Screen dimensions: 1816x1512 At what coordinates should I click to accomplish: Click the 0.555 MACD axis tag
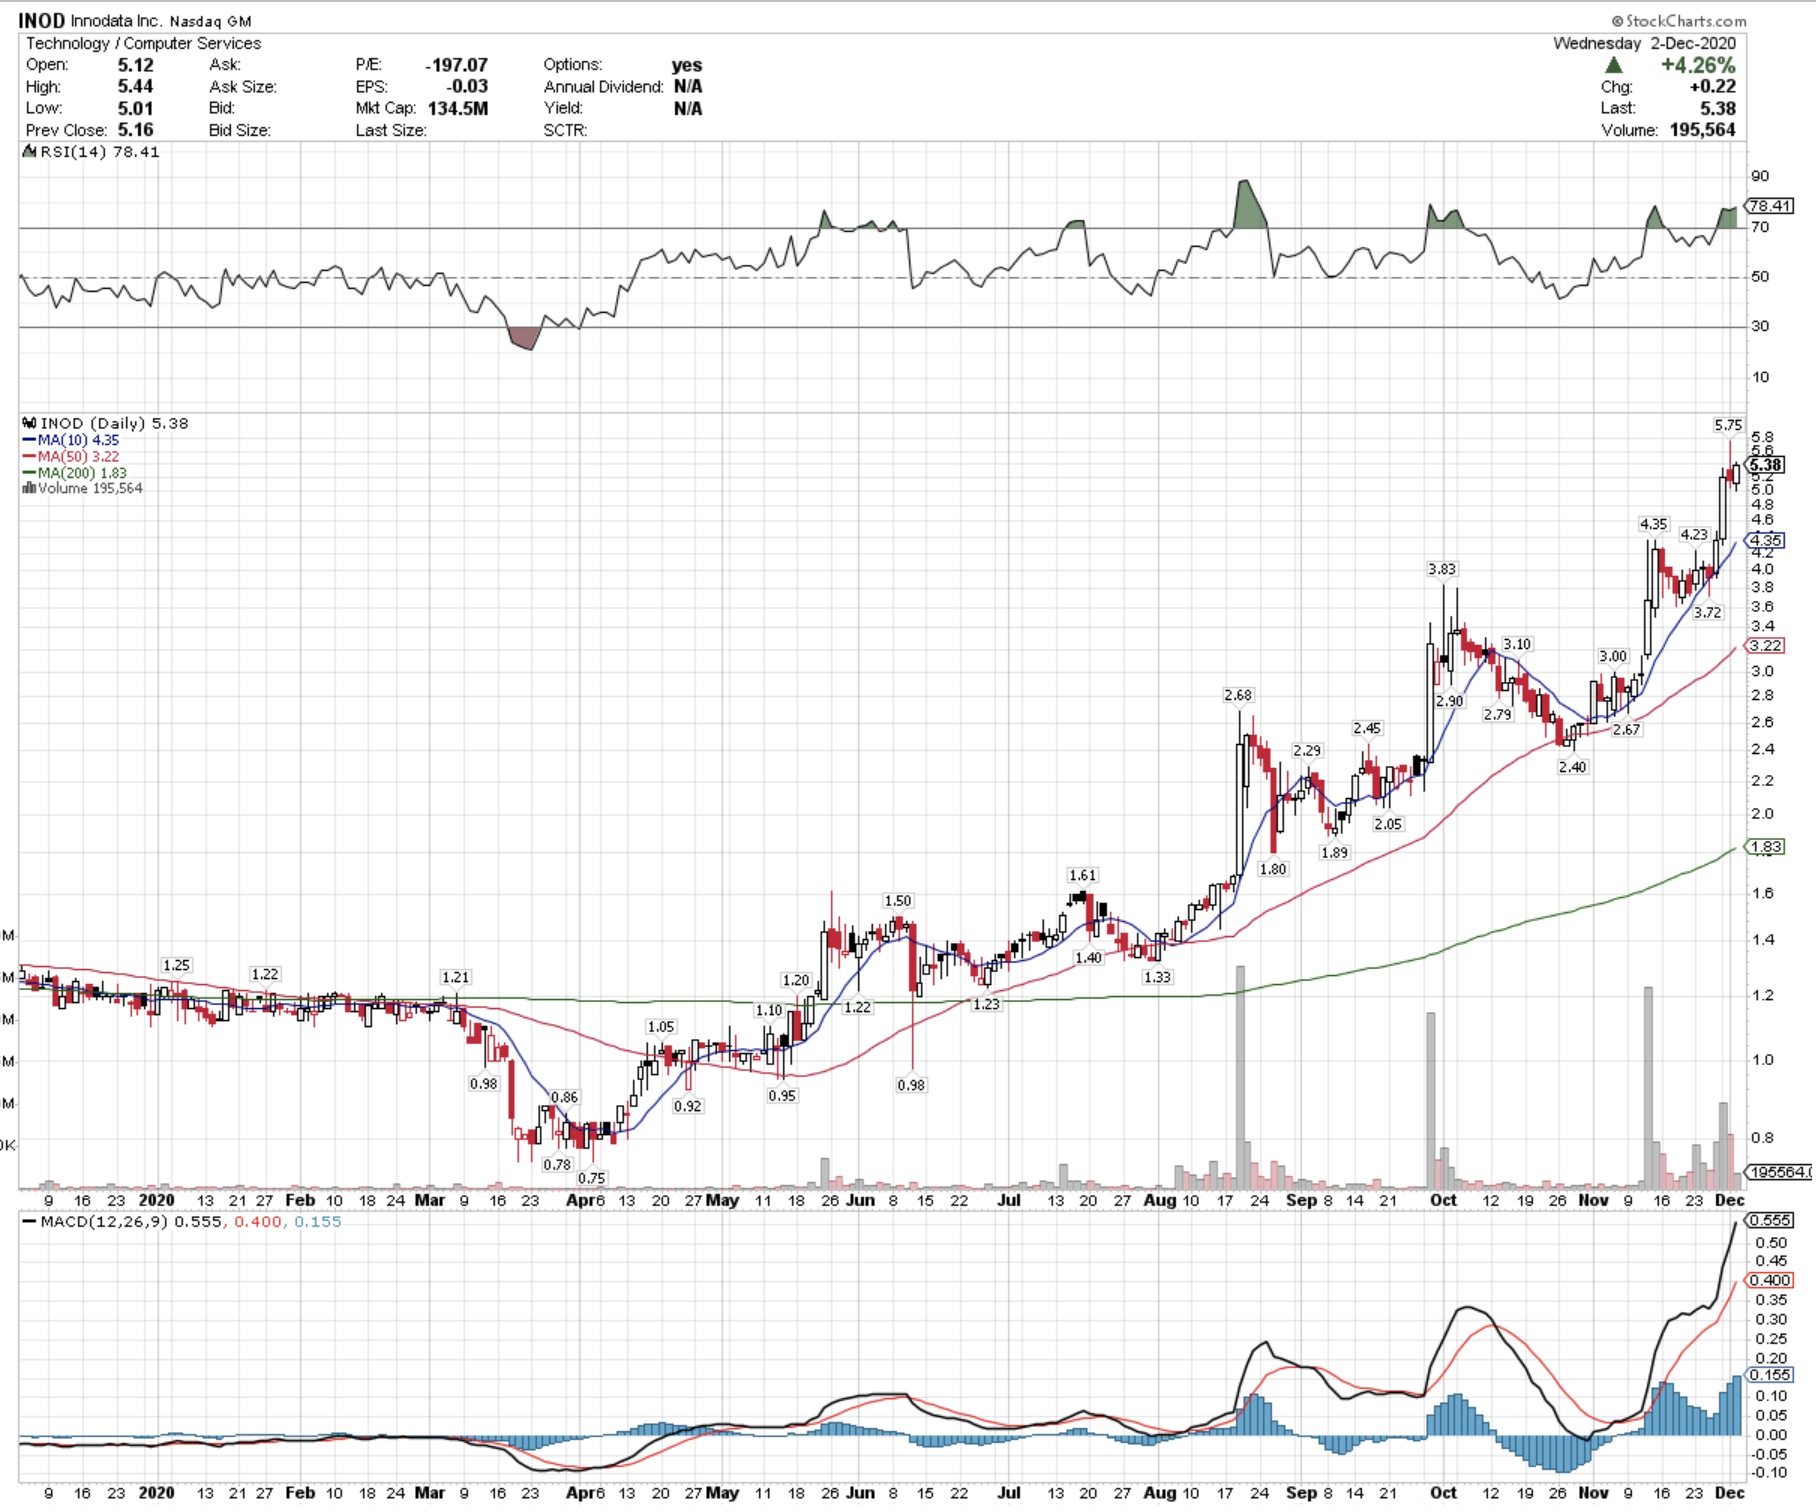[x=1769, y=1220]
